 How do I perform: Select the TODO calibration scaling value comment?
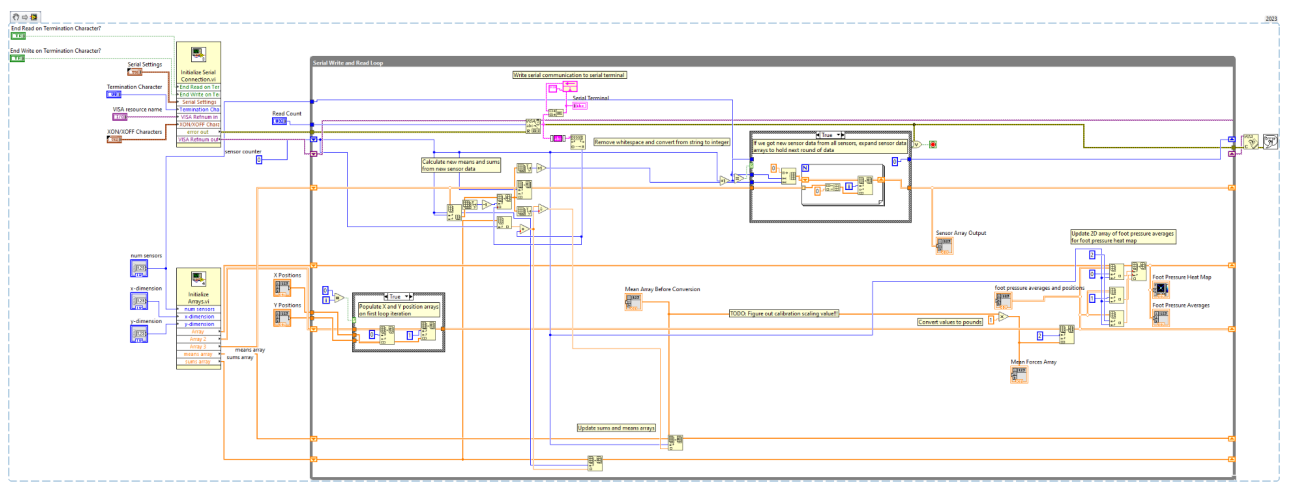pos(783,313)
